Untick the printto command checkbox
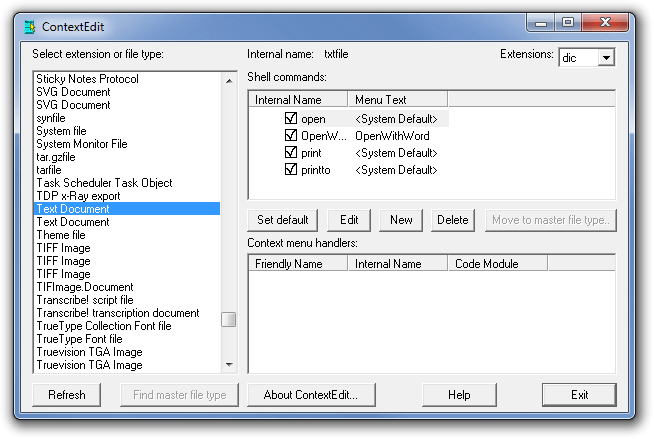This screenshot has height=439, width=654. point(291,169)
